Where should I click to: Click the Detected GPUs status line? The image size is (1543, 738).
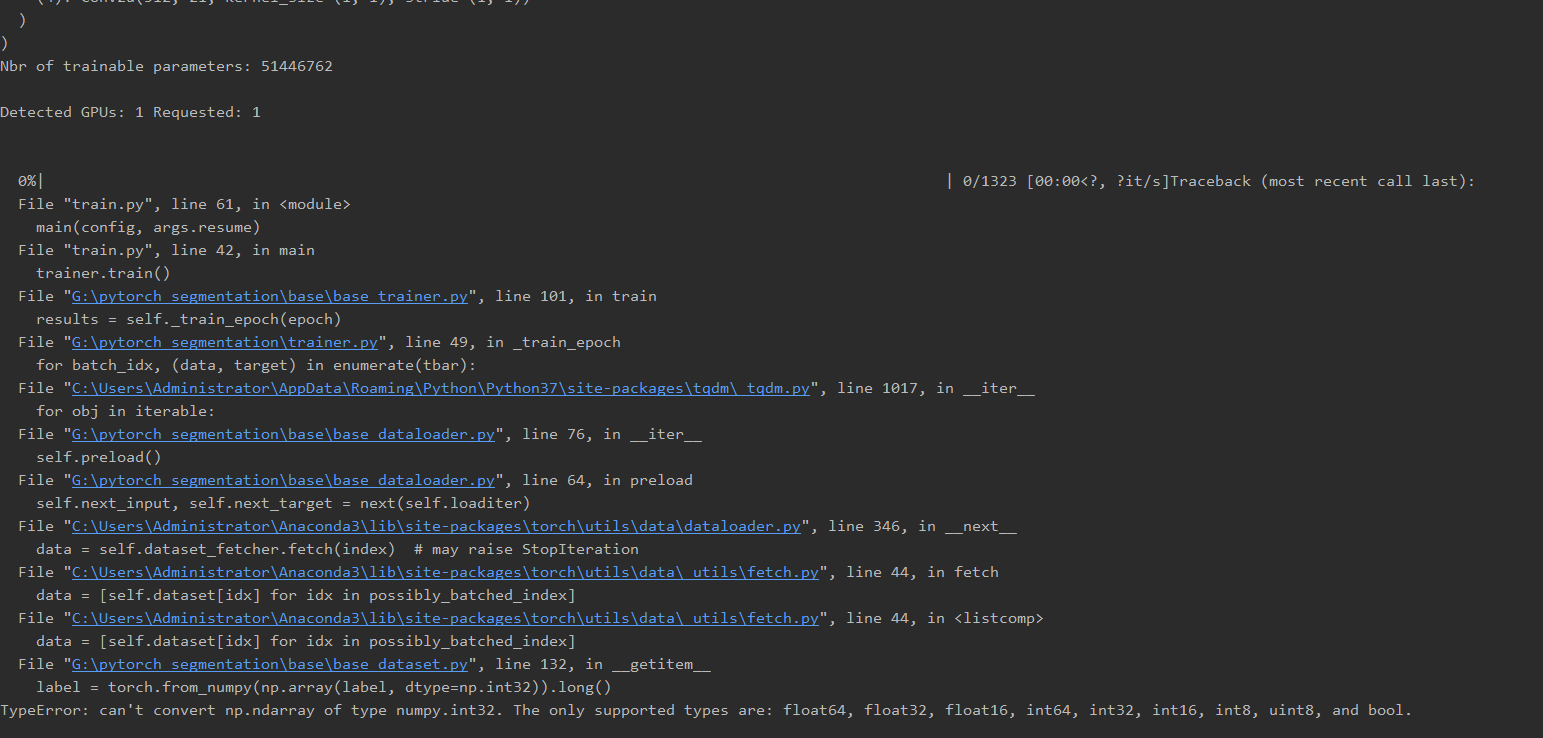(x=130, y=111)
